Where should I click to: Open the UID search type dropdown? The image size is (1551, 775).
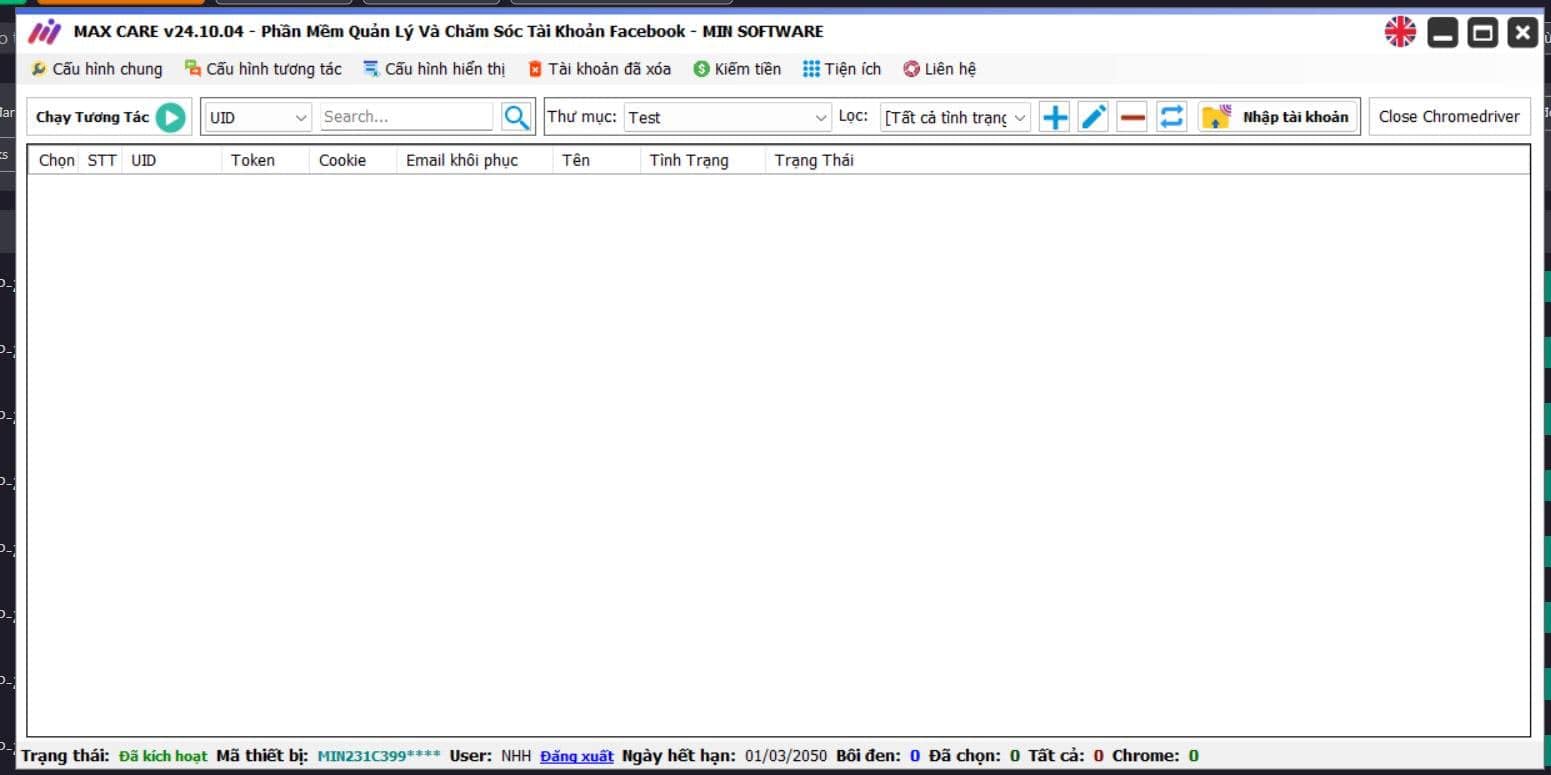[258, 117]
